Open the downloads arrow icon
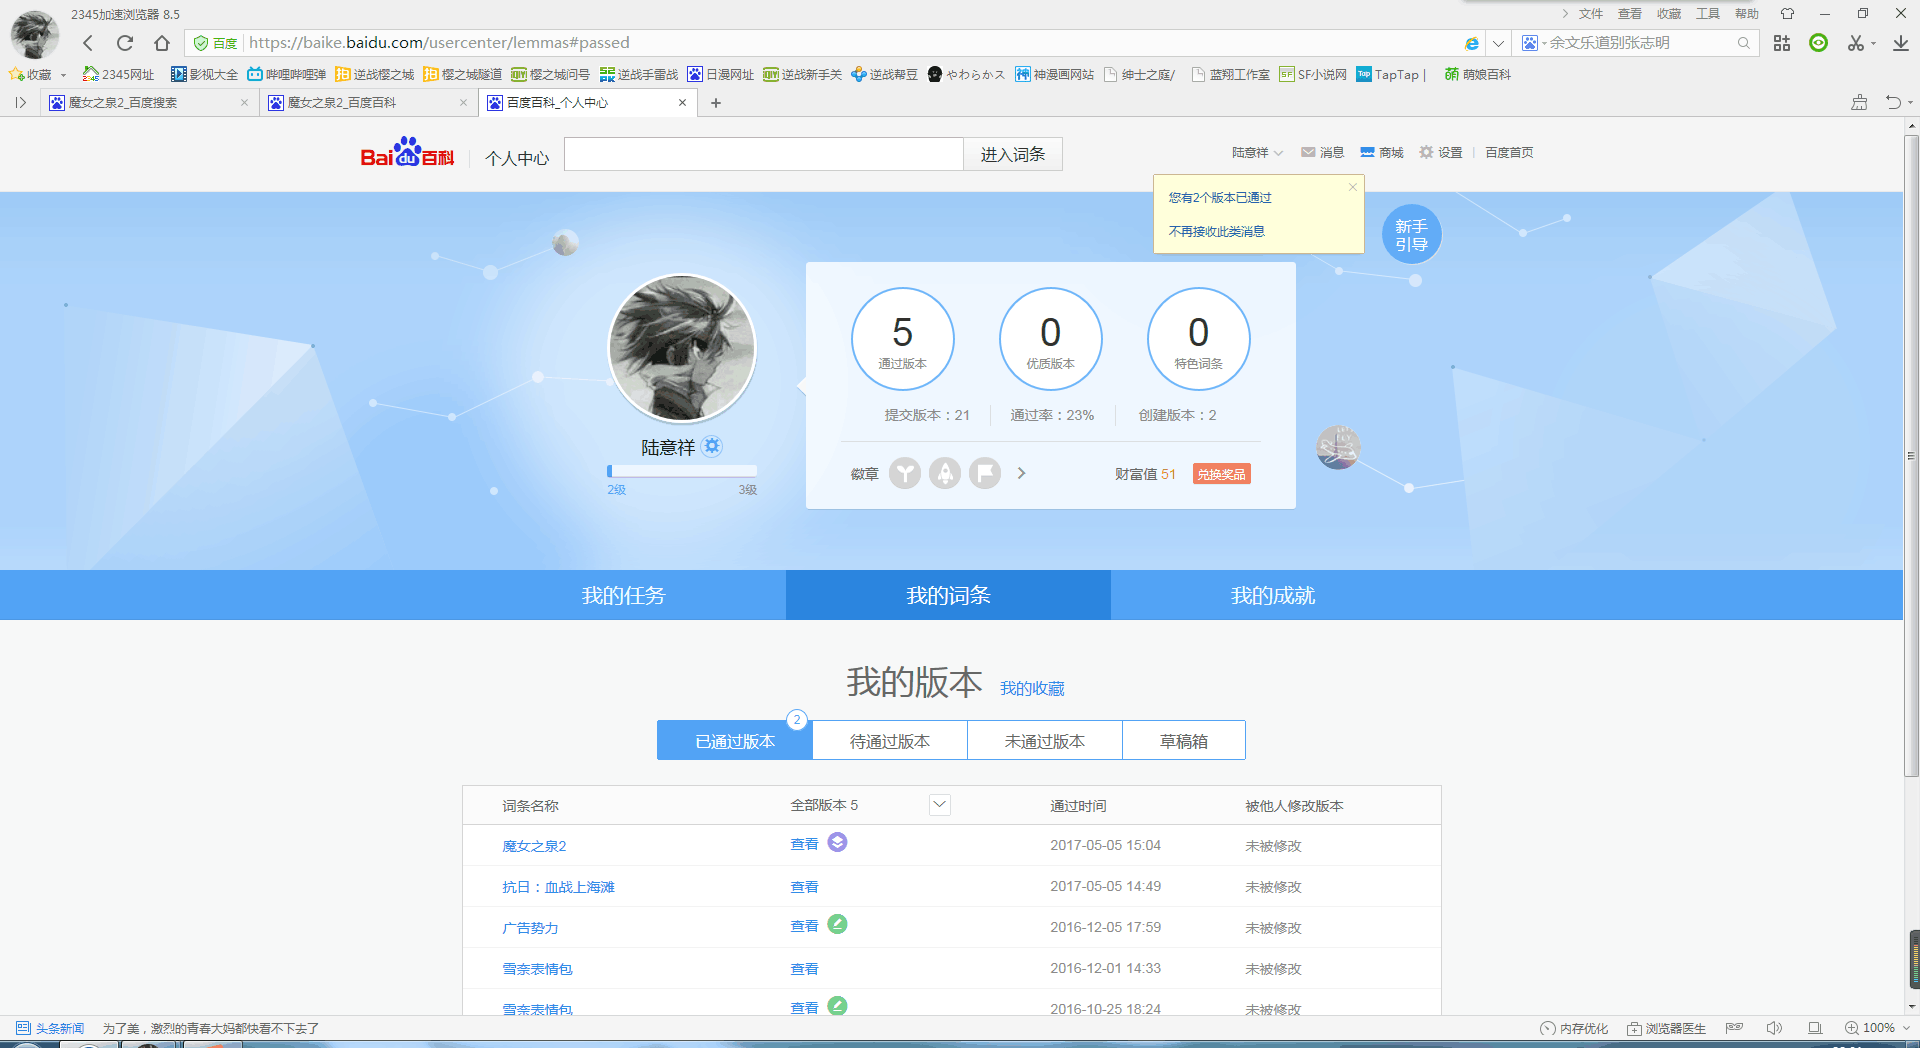This screenshot has width=1920, height=1048. point(1901,43)
